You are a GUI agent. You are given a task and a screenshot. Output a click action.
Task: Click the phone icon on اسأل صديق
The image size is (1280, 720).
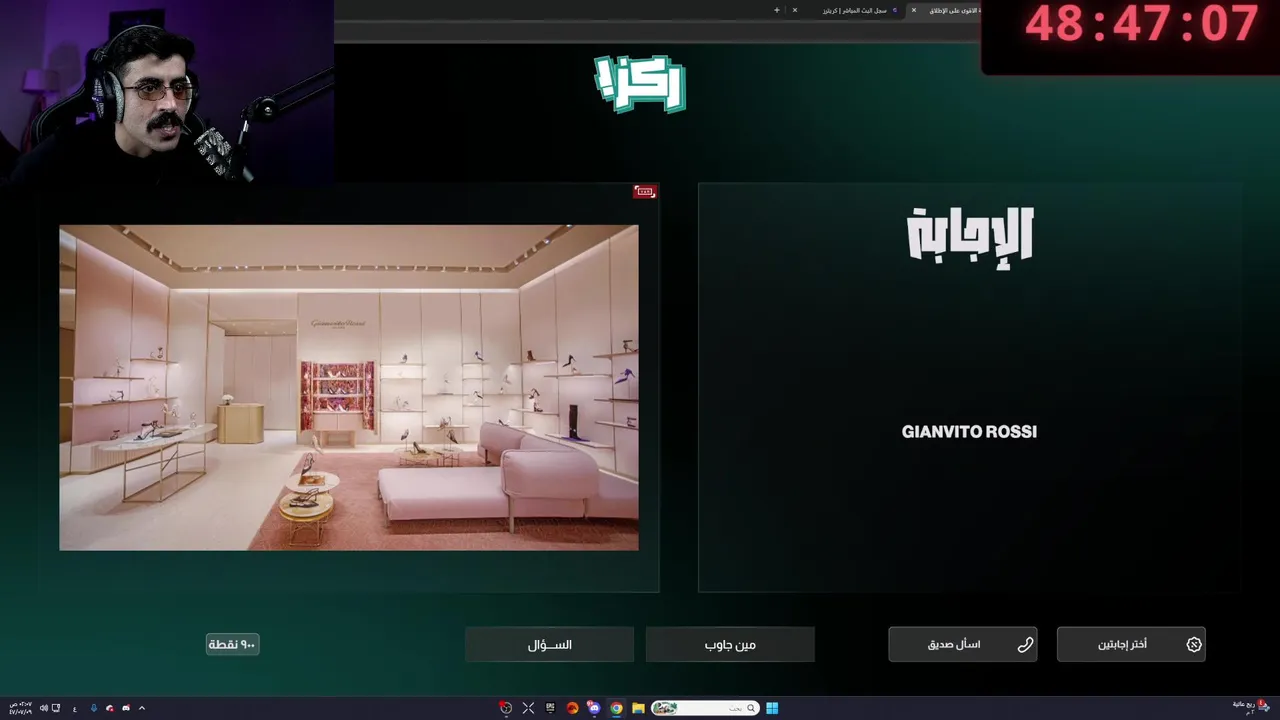1025,645
